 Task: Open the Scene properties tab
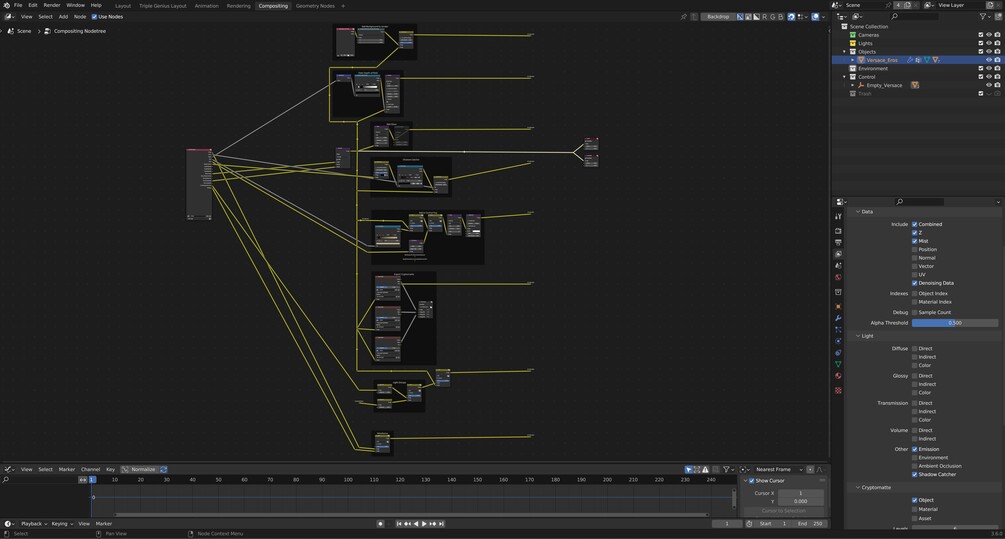click(x=838, y=265)
